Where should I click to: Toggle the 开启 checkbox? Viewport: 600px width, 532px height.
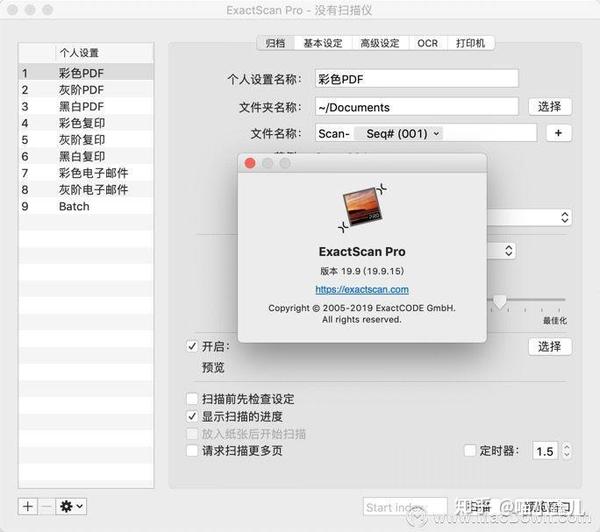point(192,346)
